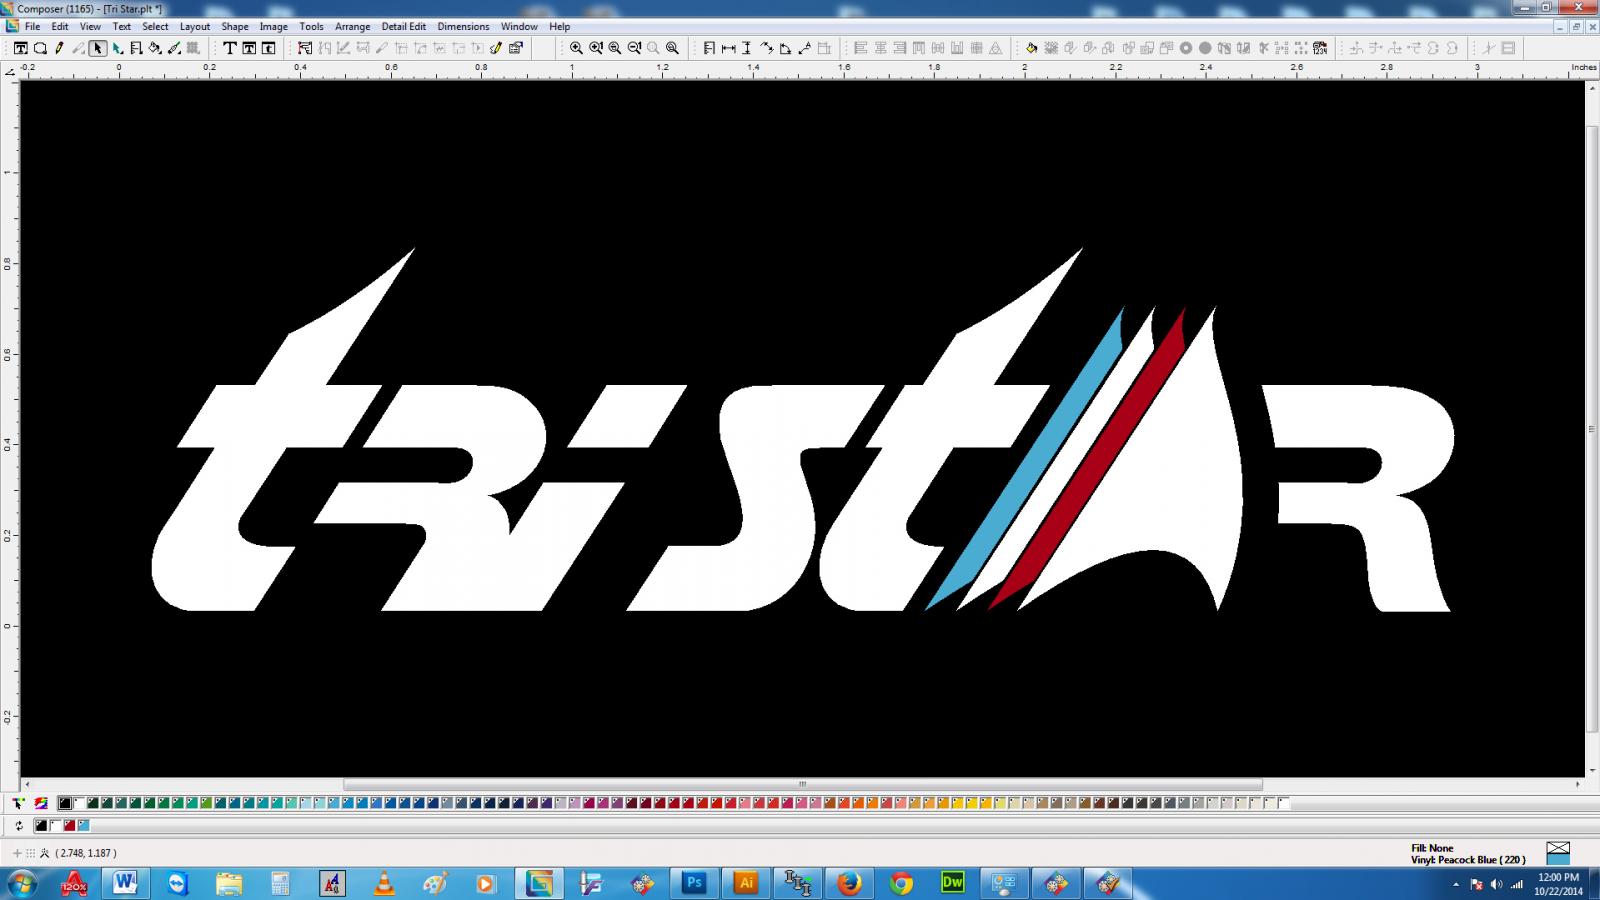This screenshot has width=1600, height=900.
Task: Open Photoshop from the taskbar
Action: 694,884
